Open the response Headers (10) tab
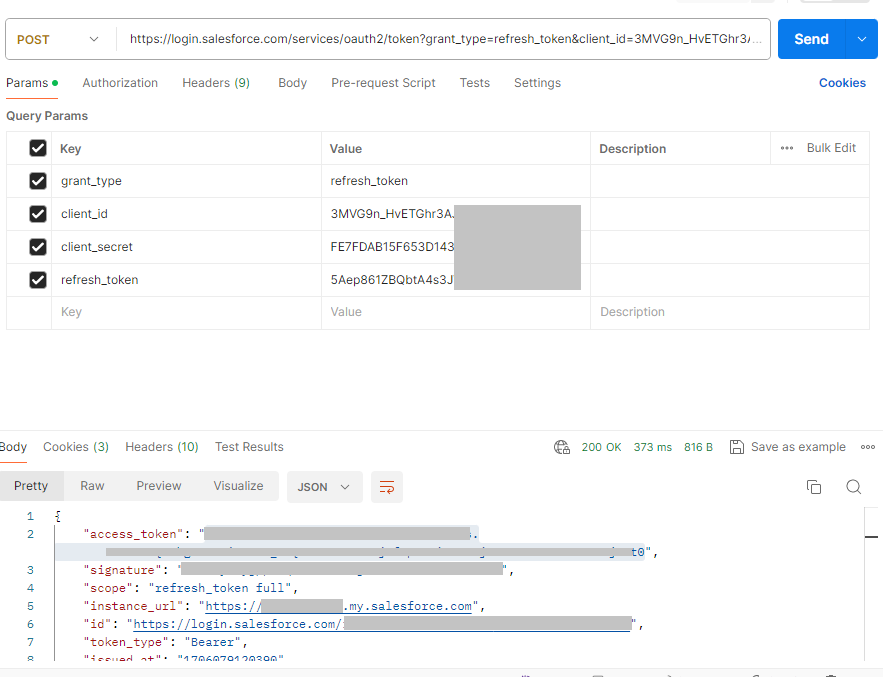883x677 pixels. (x=162, y=447)
